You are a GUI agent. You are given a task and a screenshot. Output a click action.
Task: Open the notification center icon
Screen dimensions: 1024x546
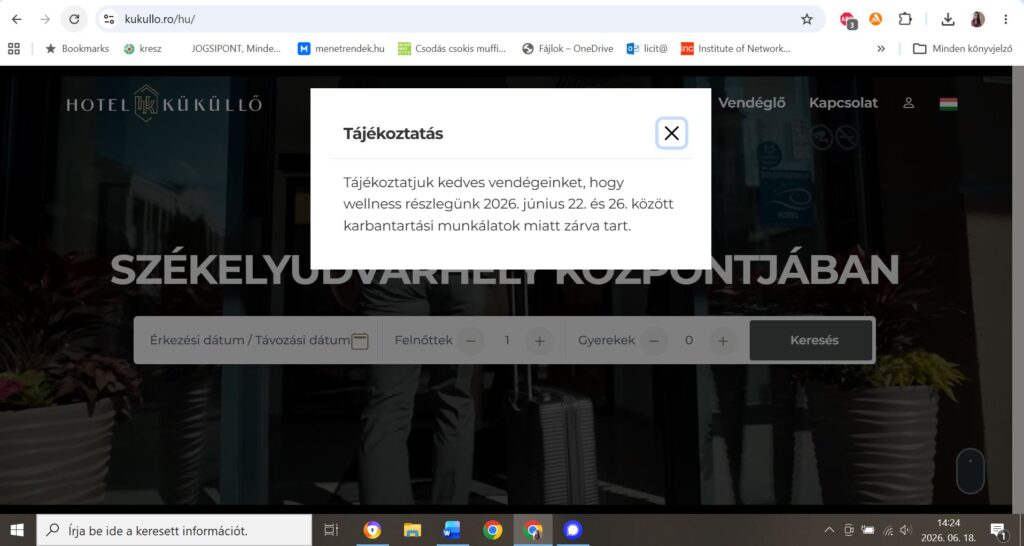click(x=998, y=530)
